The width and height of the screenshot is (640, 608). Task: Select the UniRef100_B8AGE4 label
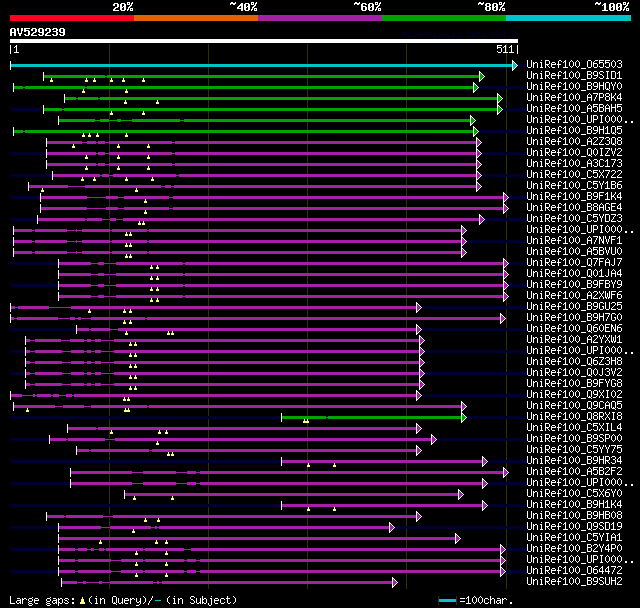click(x=574, y=208)
